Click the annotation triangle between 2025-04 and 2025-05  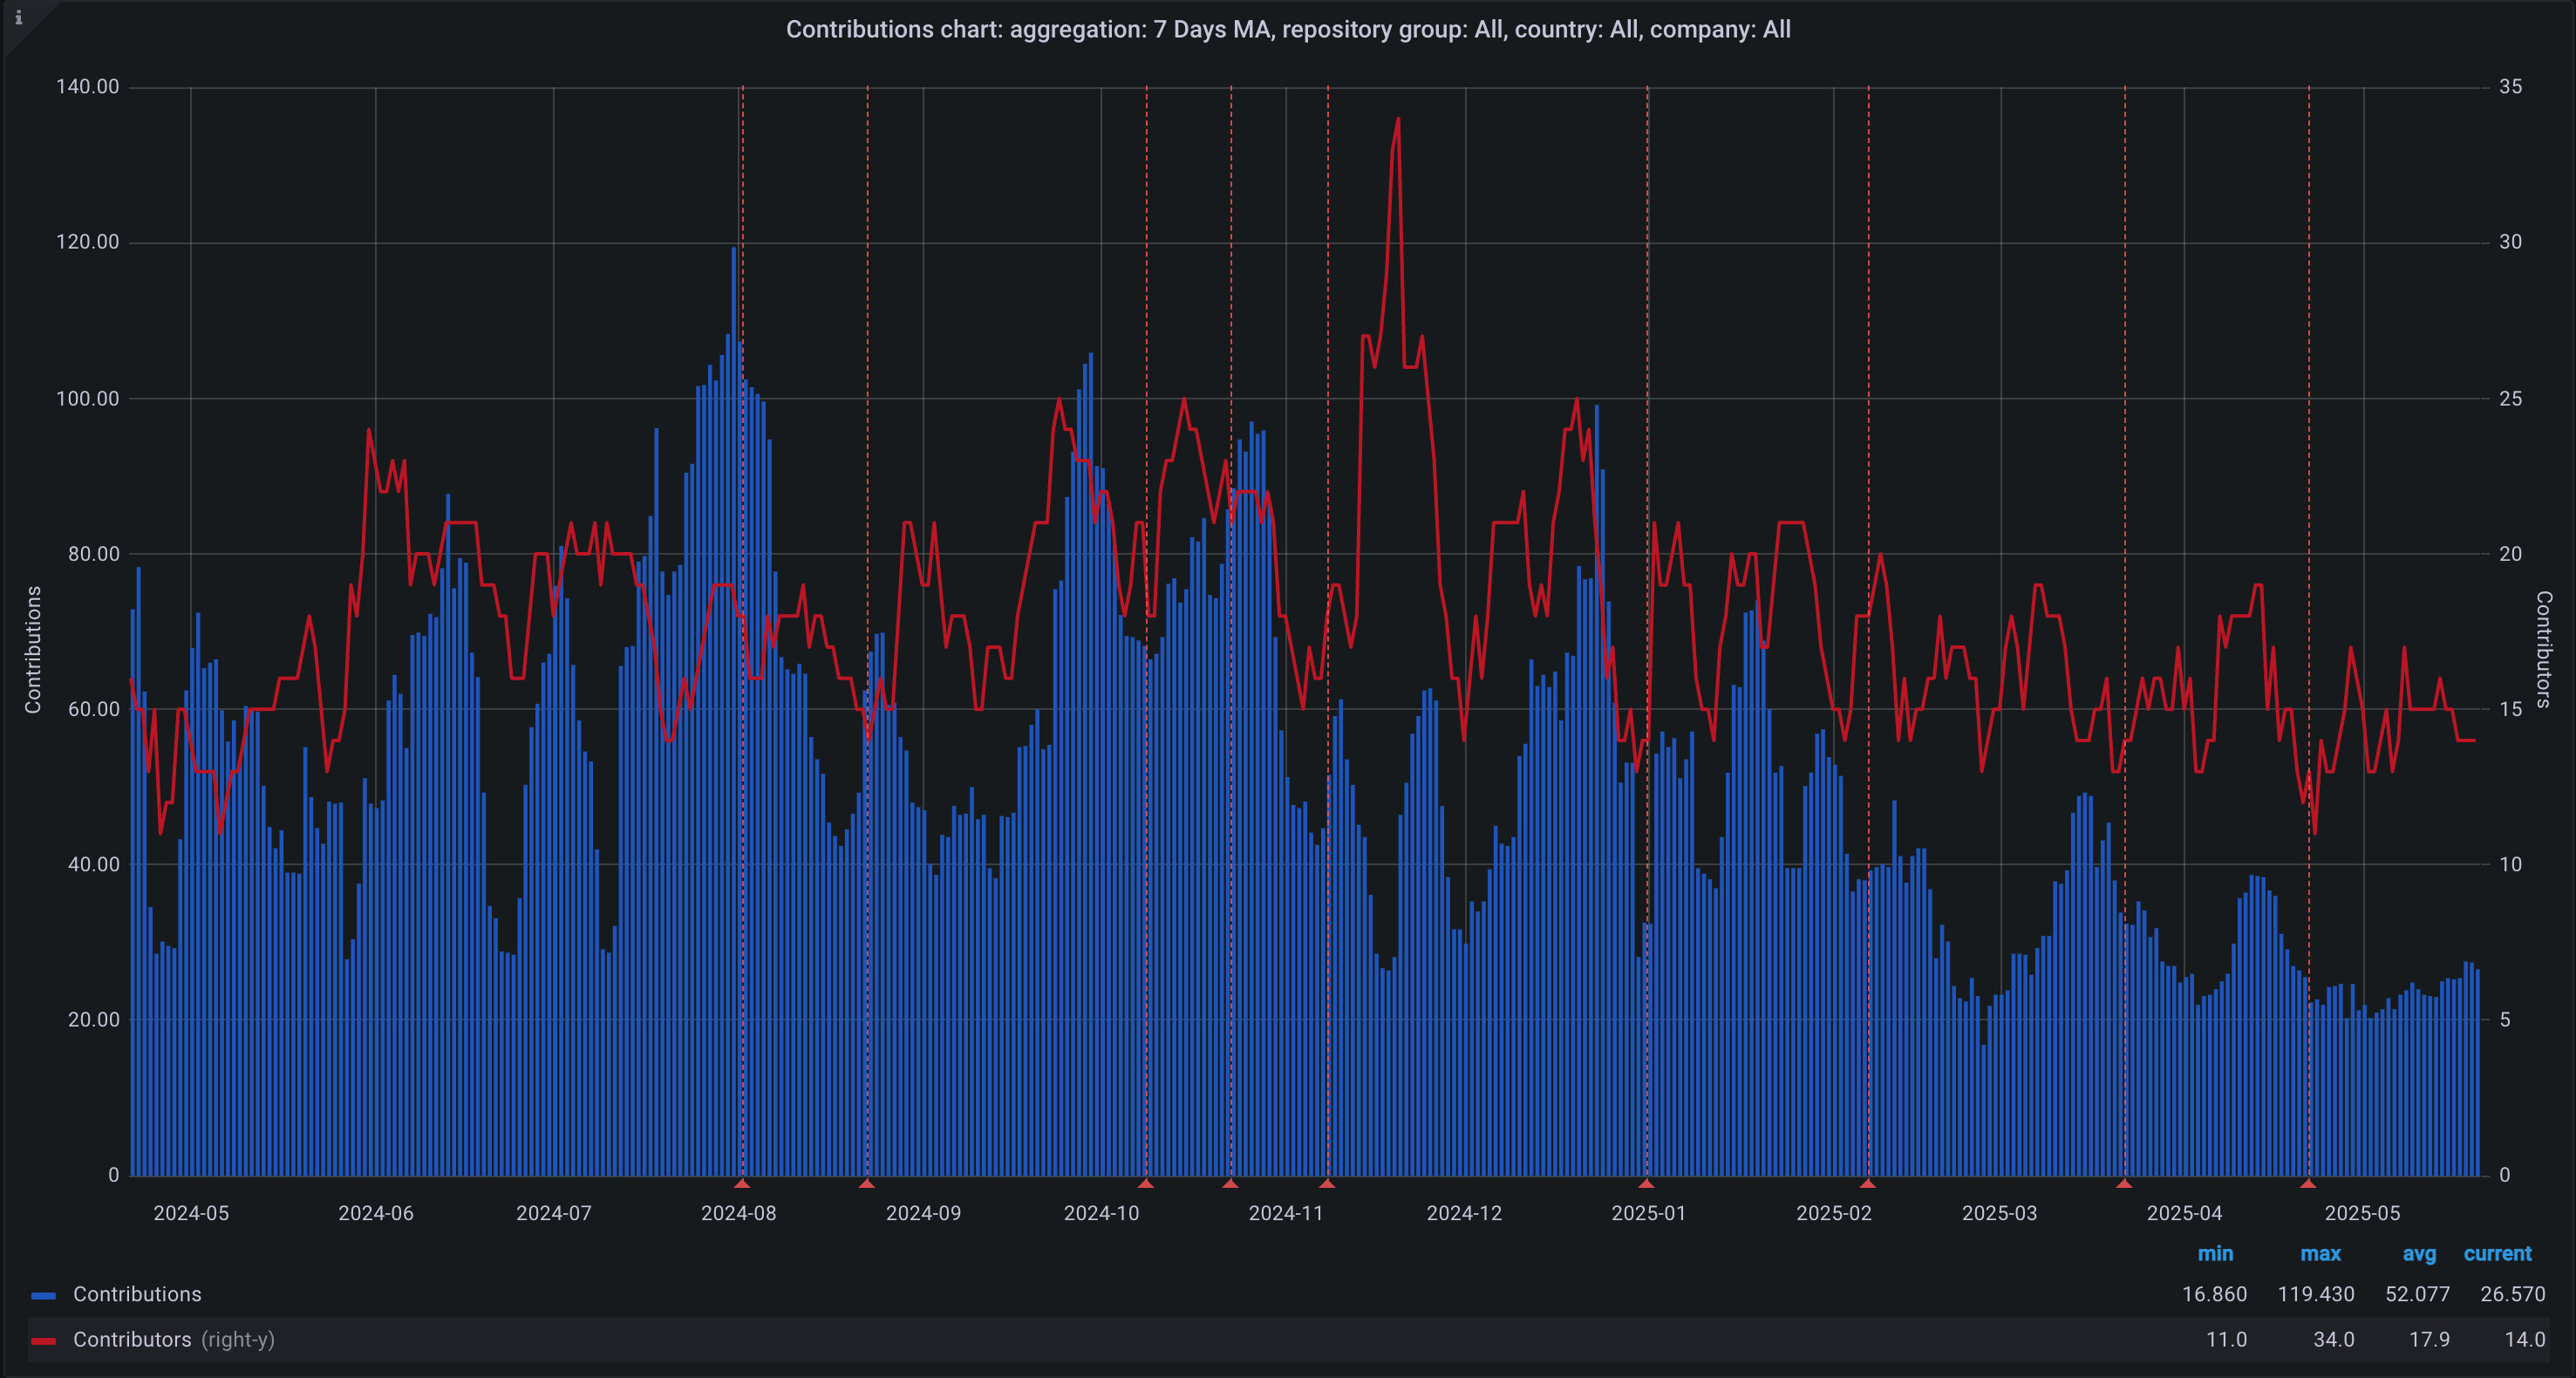click(2308, 1183)
